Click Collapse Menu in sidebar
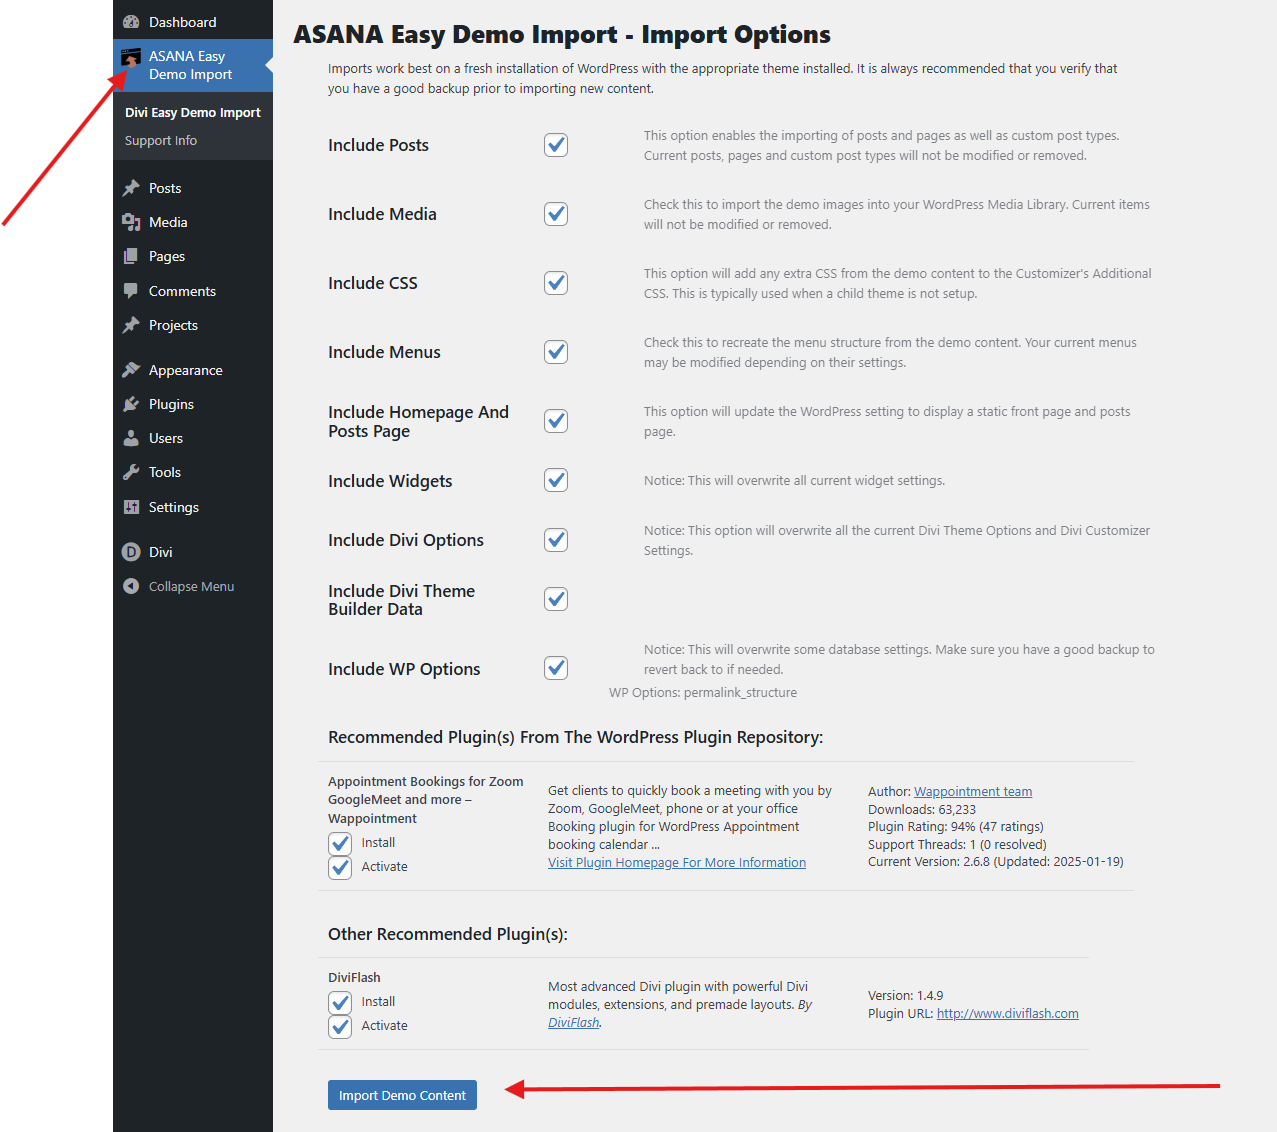 [193, 586]
